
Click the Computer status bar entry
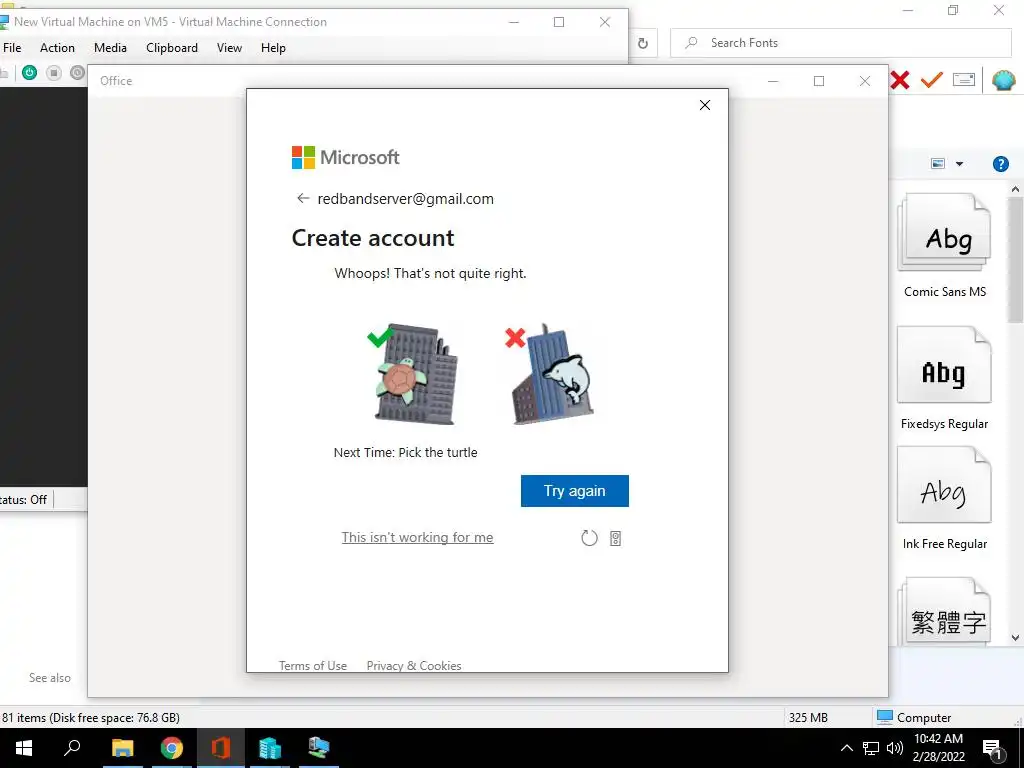[x=914, y=717]
